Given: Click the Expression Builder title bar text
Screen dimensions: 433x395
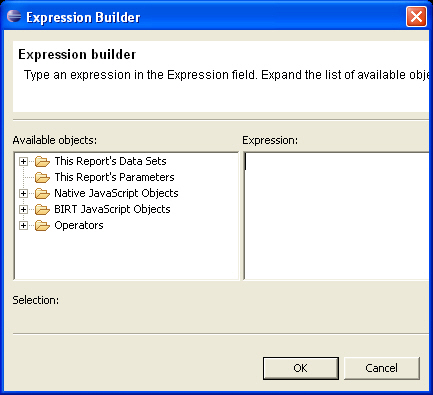Looking at the screenshot, I should point(83,17).
